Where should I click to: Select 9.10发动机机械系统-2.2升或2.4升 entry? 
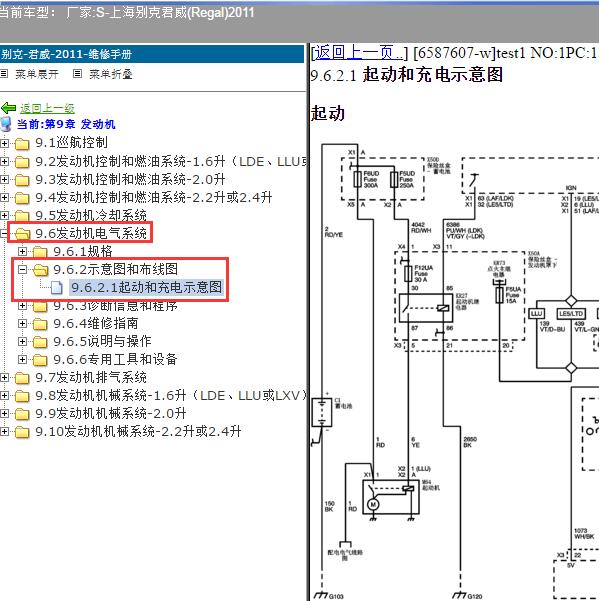click(138, 432)
